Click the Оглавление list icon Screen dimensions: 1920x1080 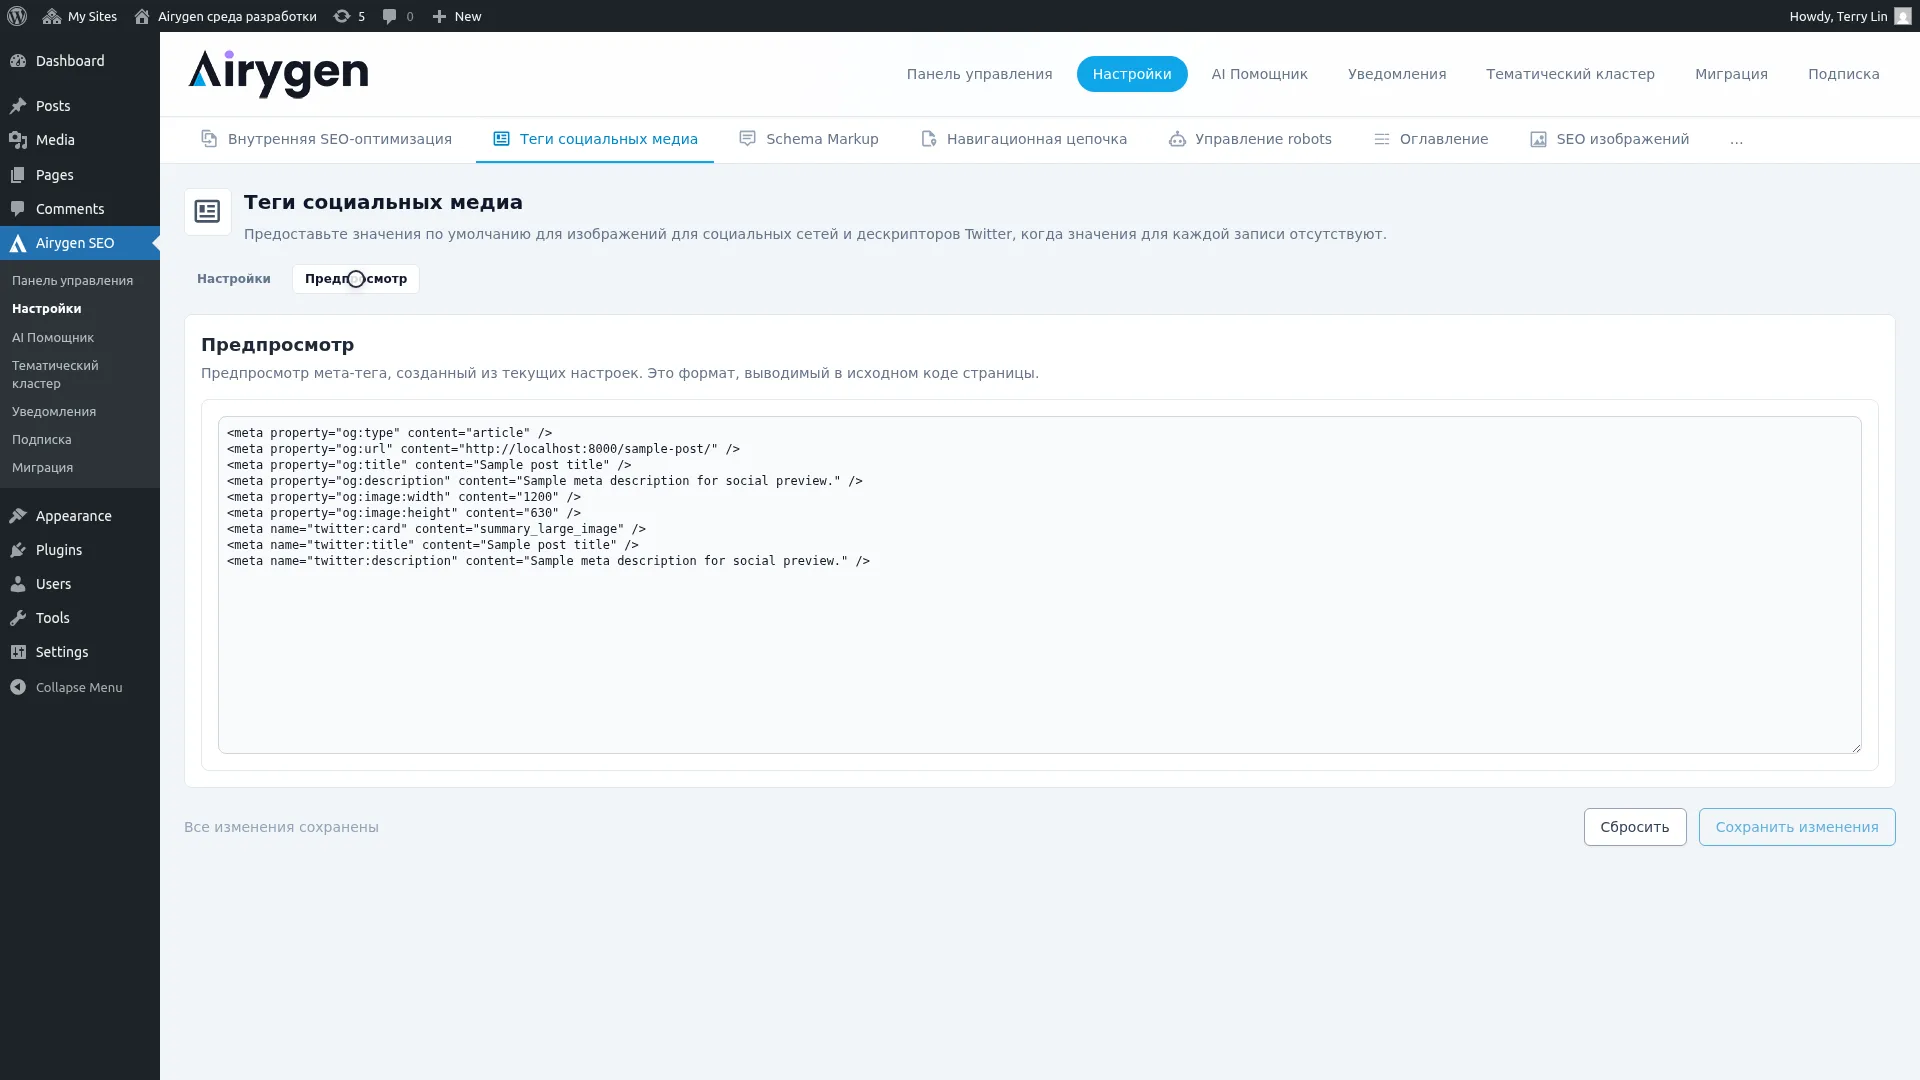point(1382,139)
